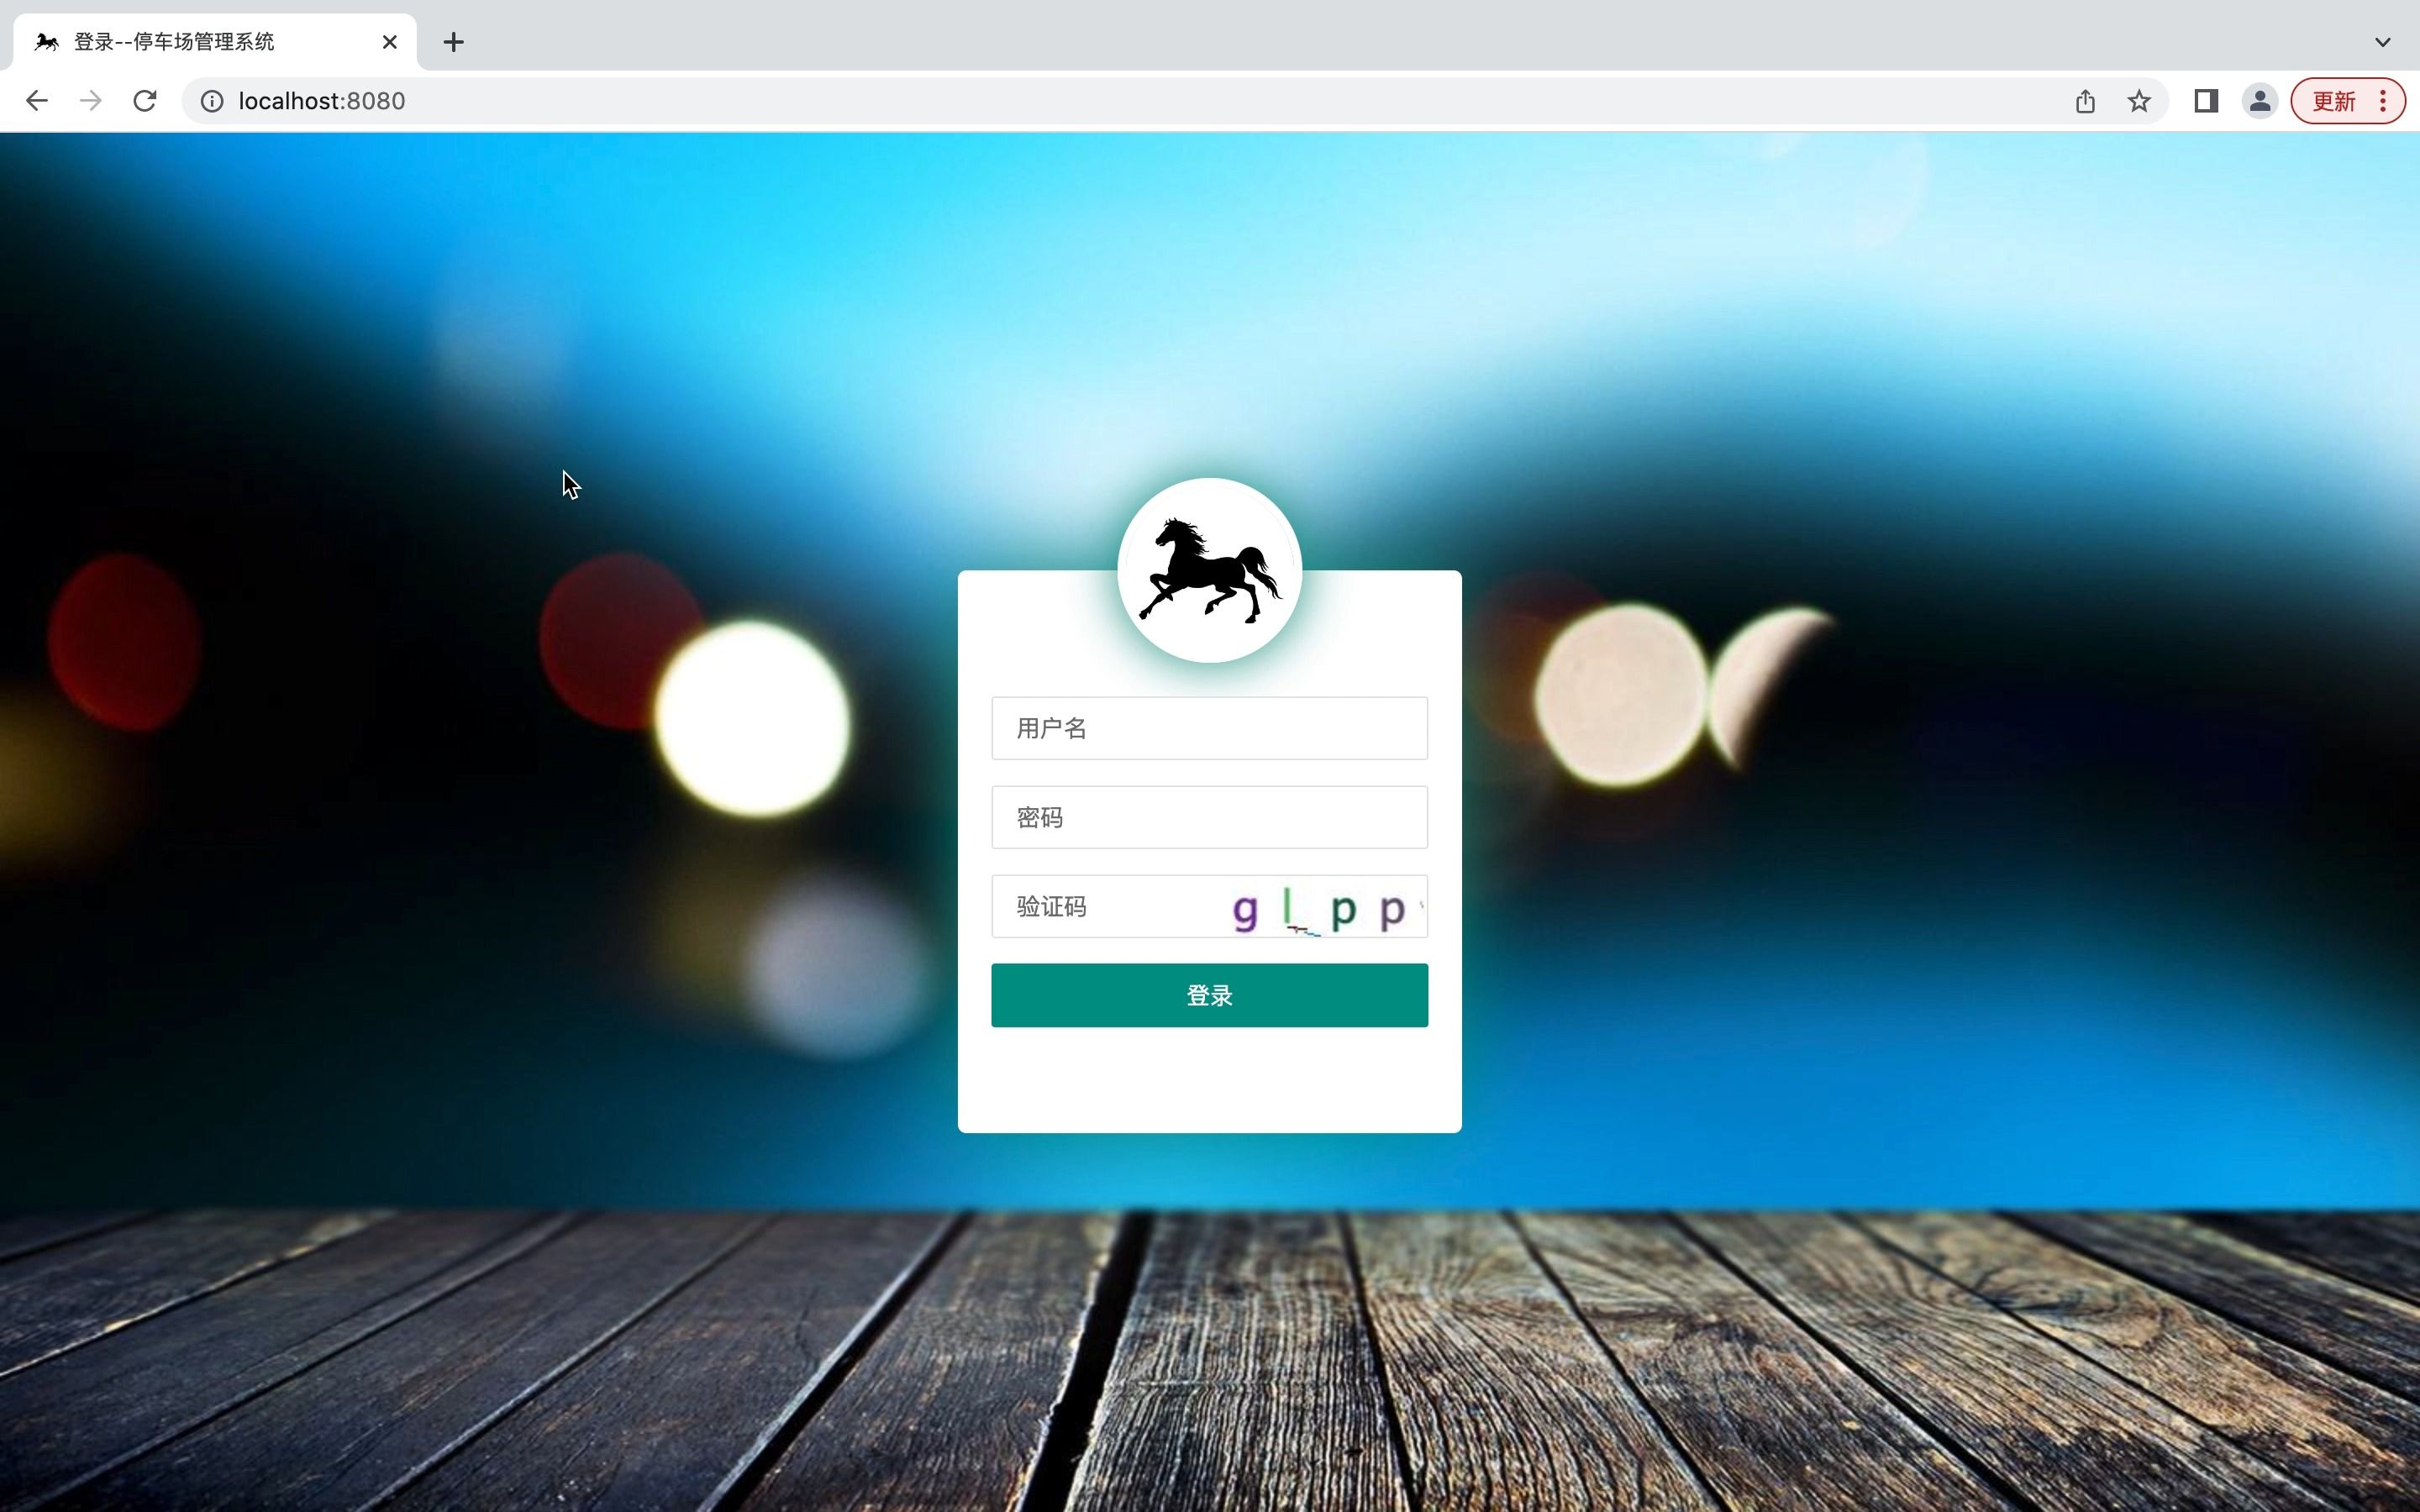Click the 用户名 username input field
This screenshot has width=2420, height=1512.
(x=1209, y=728)
